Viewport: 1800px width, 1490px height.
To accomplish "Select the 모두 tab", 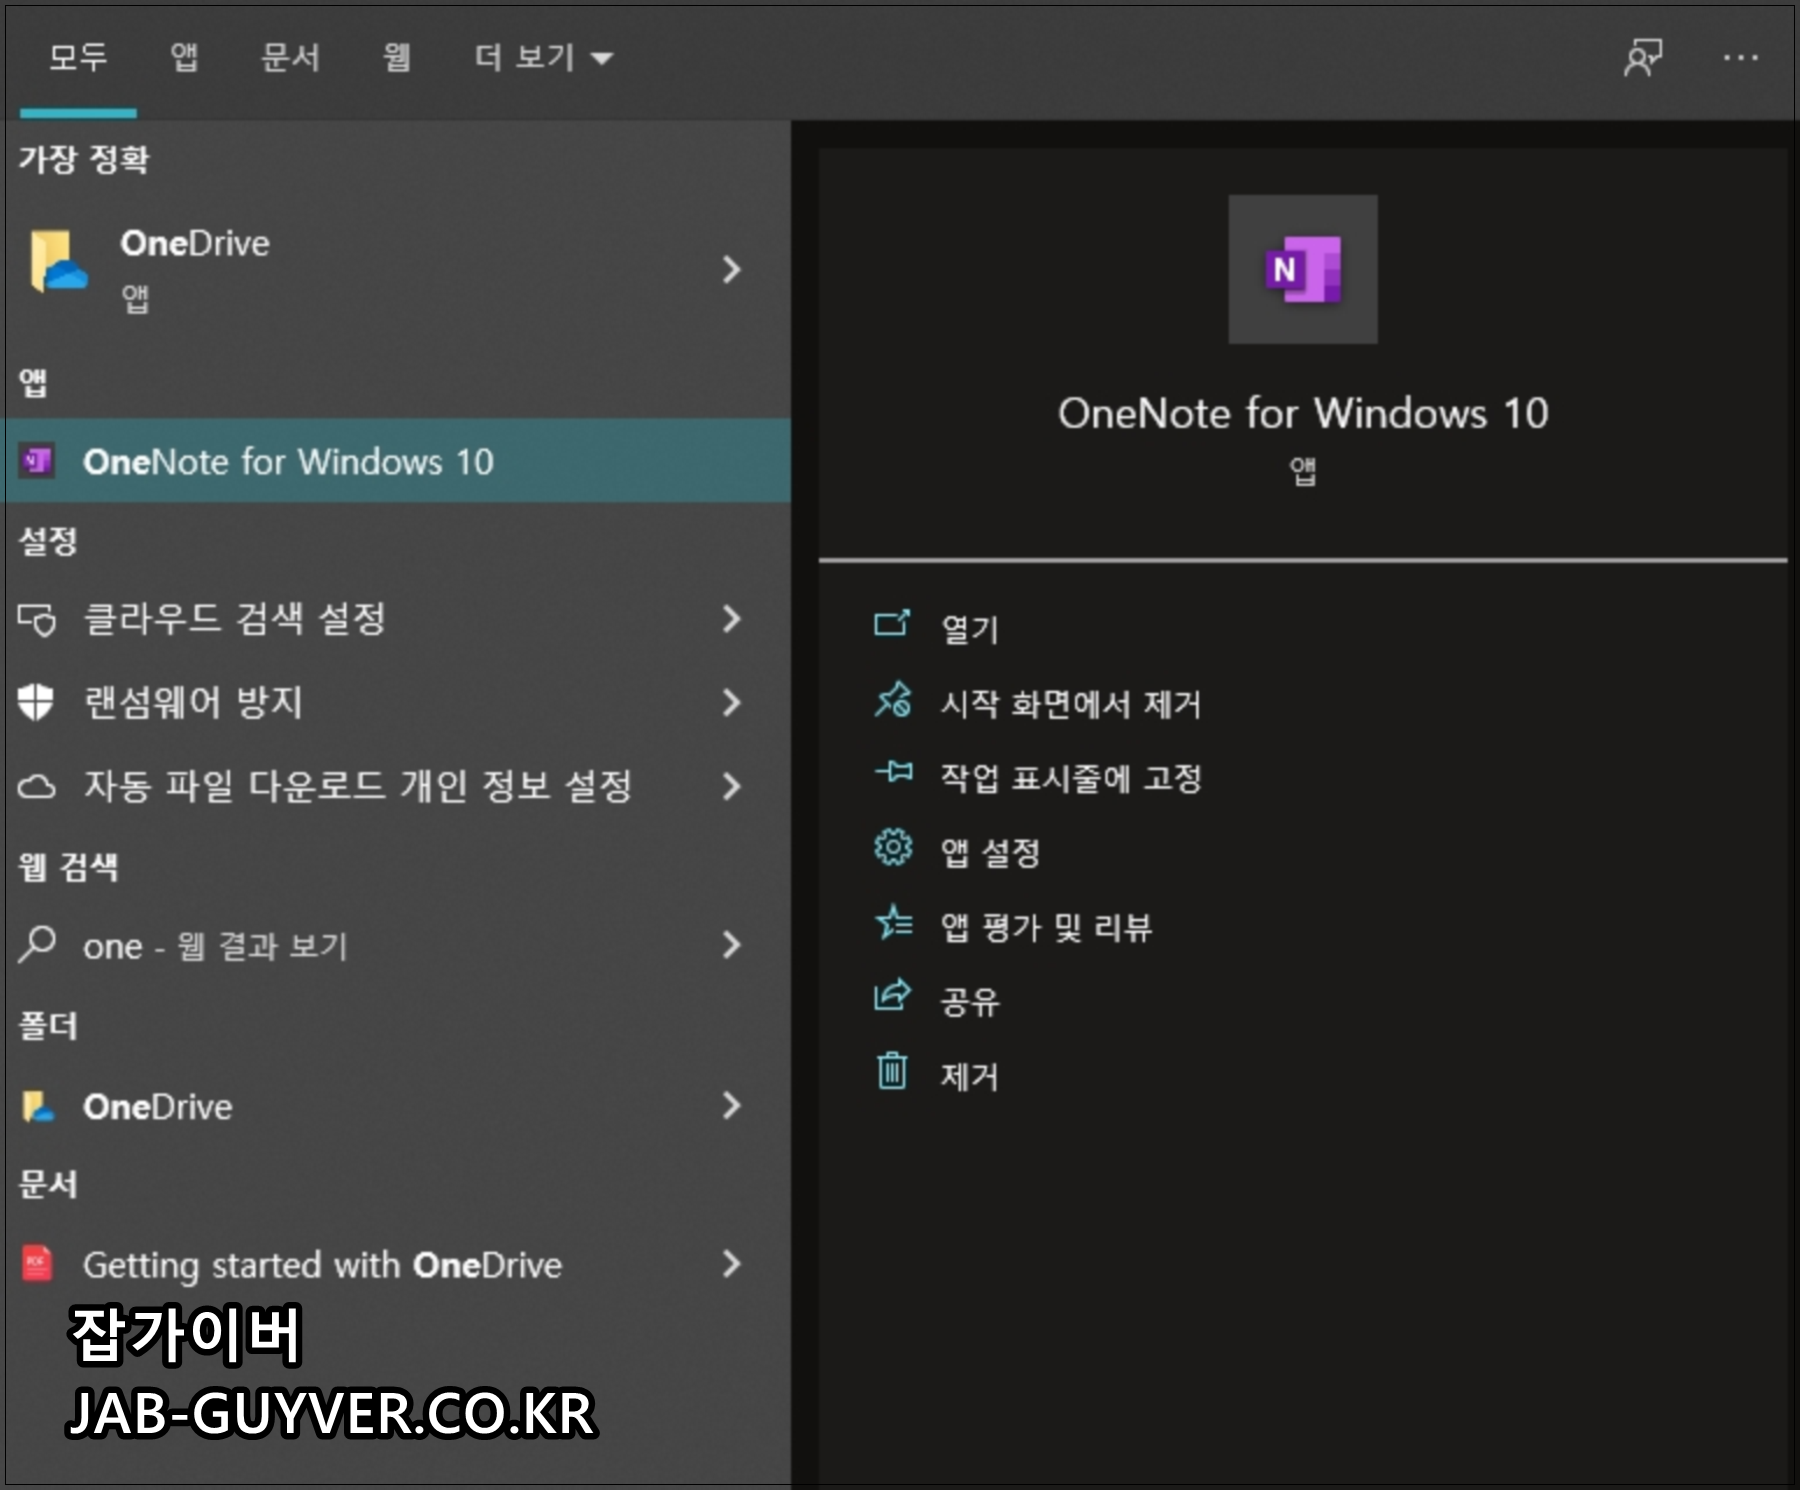I will (78, 57).
